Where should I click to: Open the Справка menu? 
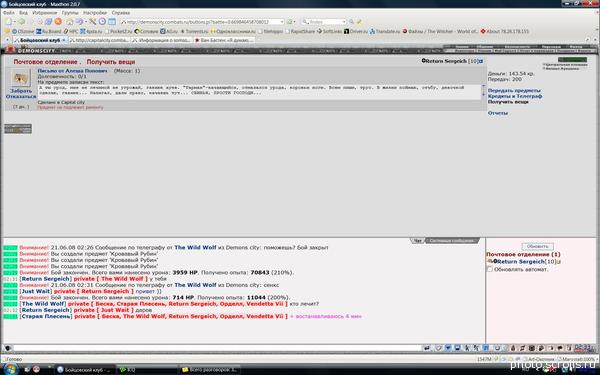pyautogui.click(x=121, y=13)
